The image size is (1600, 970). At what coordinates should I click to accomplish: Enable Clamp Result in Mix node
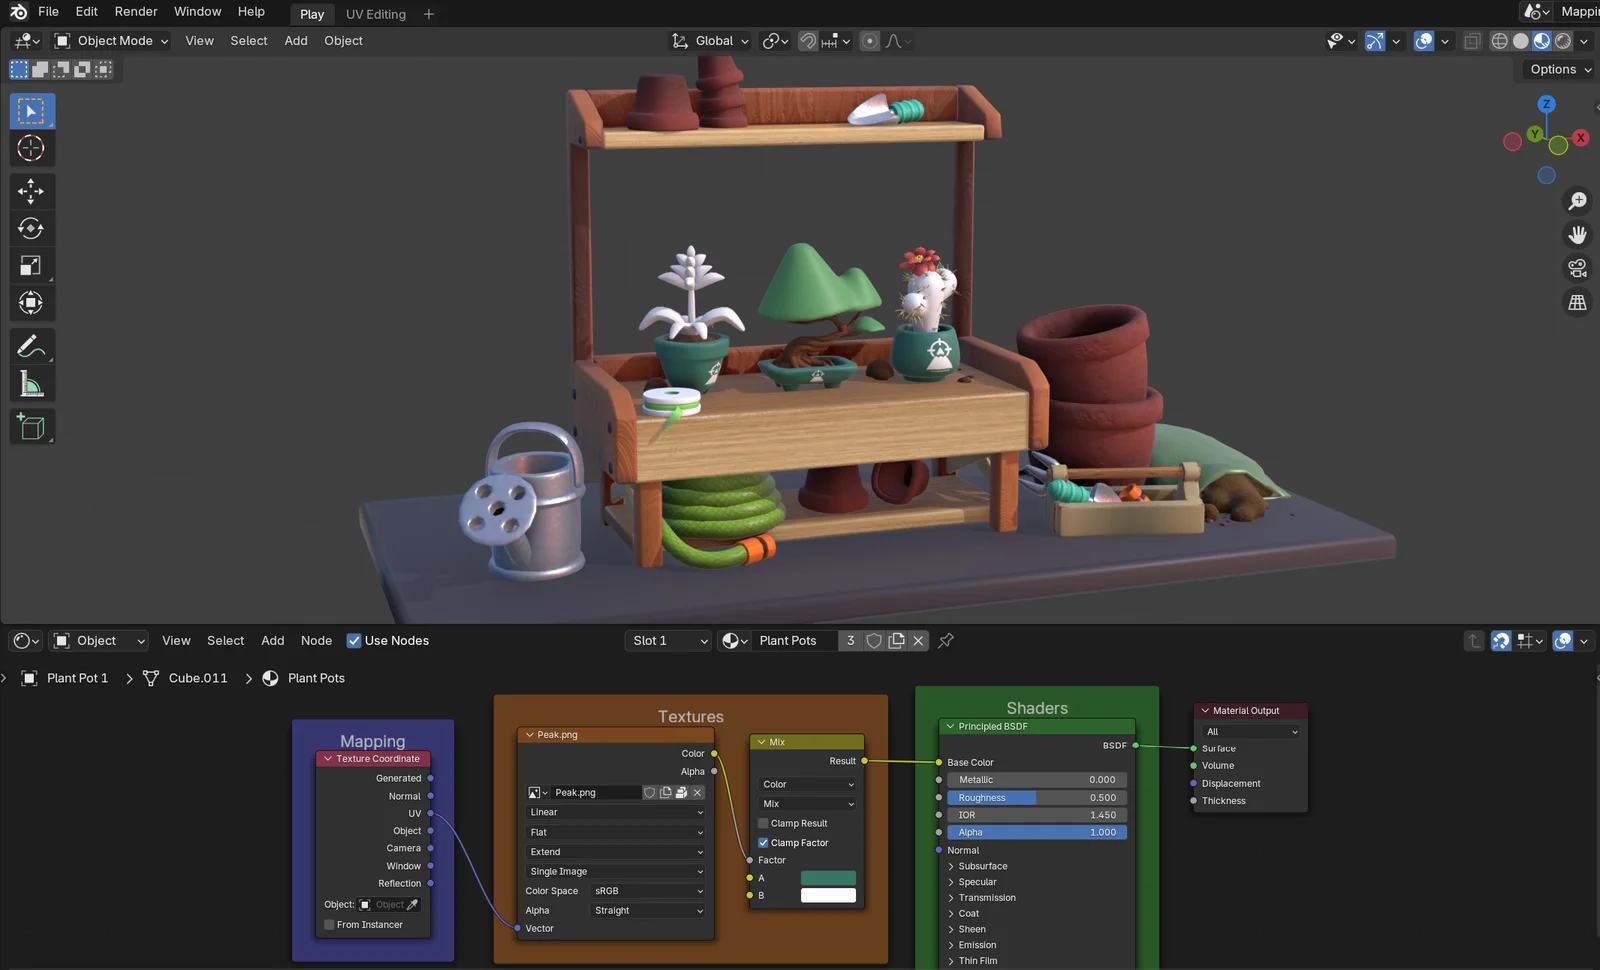pyautogui.click(x=764, y=824)
